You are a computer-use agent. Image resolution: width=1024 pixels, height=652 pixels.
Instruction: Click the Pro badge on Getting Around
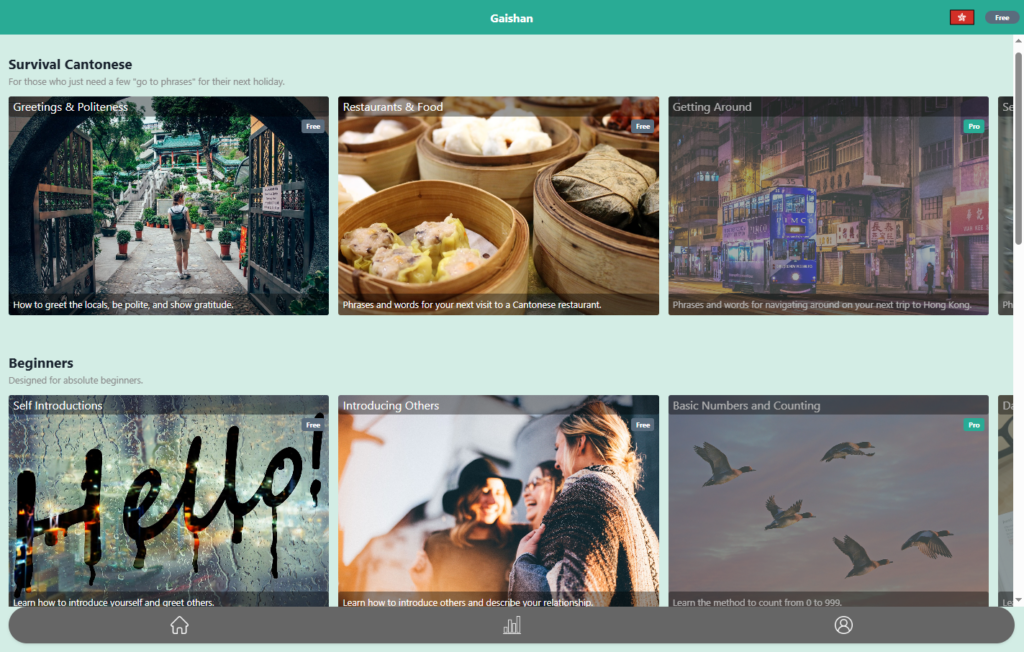[x=974, y=126]
